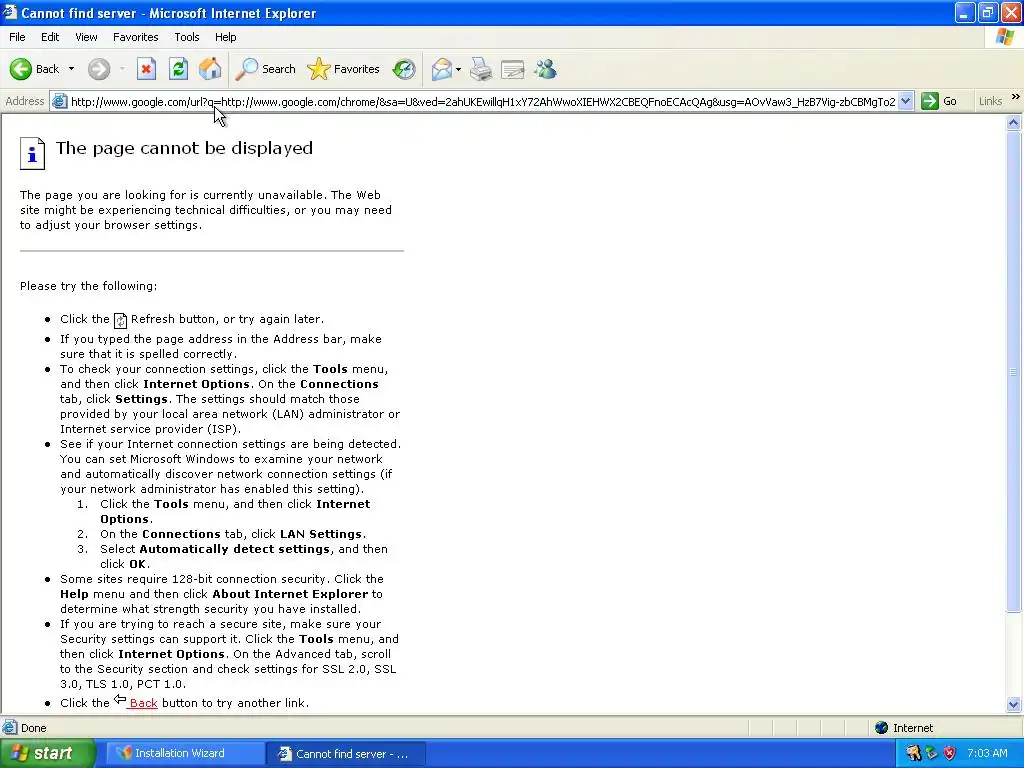The image size is (1024, 768).
Task: Click the Links toolbar label
Action: pos(990,101)
